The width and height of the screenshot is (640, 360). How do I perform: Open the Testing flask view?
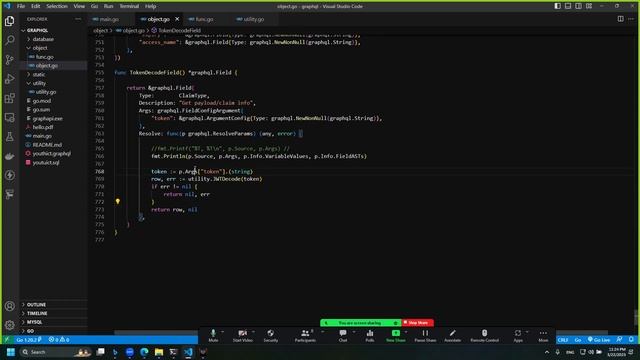pyautogui.click(x=10, y=137)
